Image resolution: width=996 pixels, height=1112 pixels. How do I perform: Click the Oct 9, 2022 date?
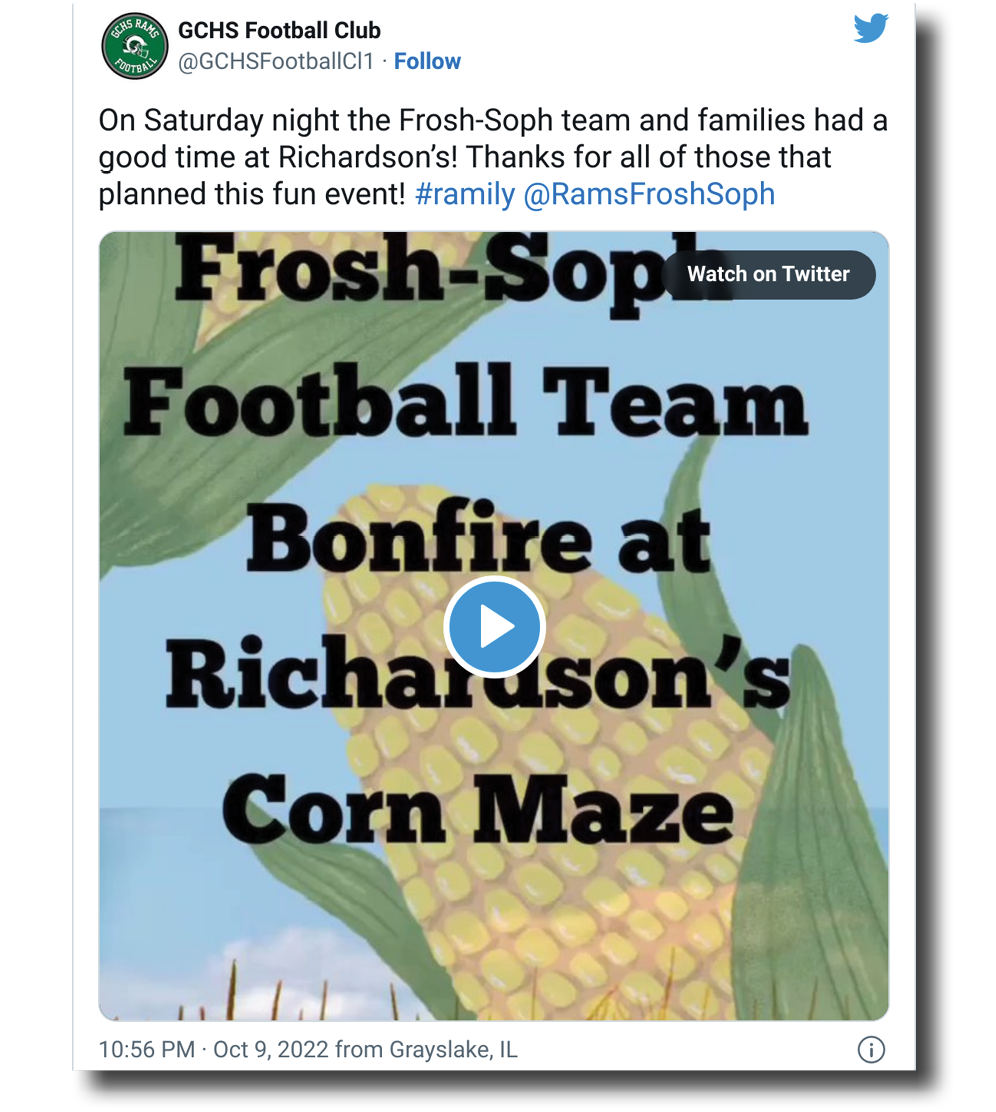(x=271, y=1051)
